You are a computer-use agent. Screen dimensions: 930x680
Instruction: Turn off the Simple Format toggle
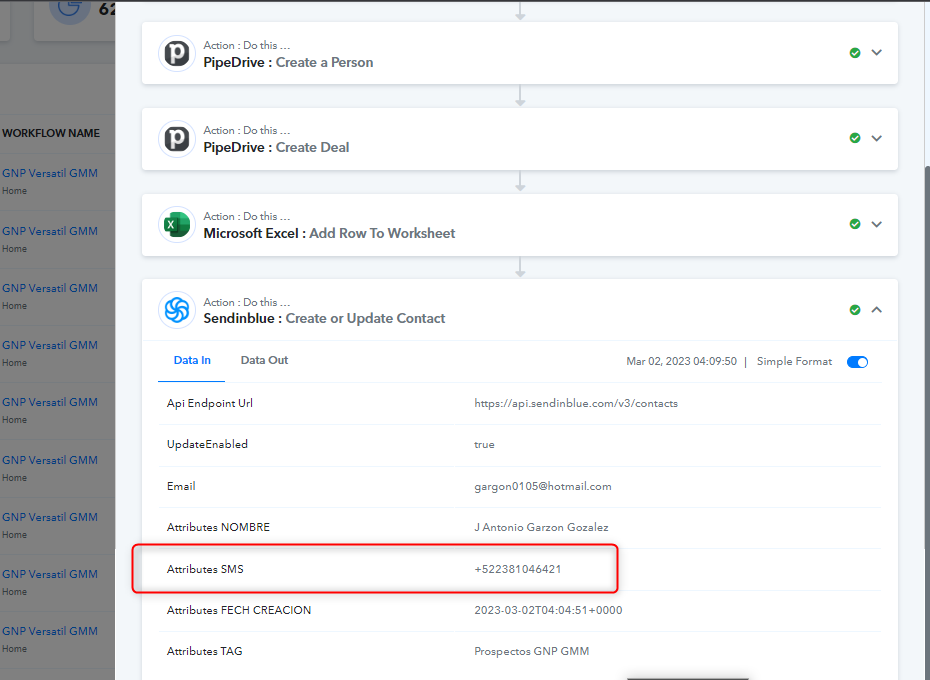pos(857,362)
